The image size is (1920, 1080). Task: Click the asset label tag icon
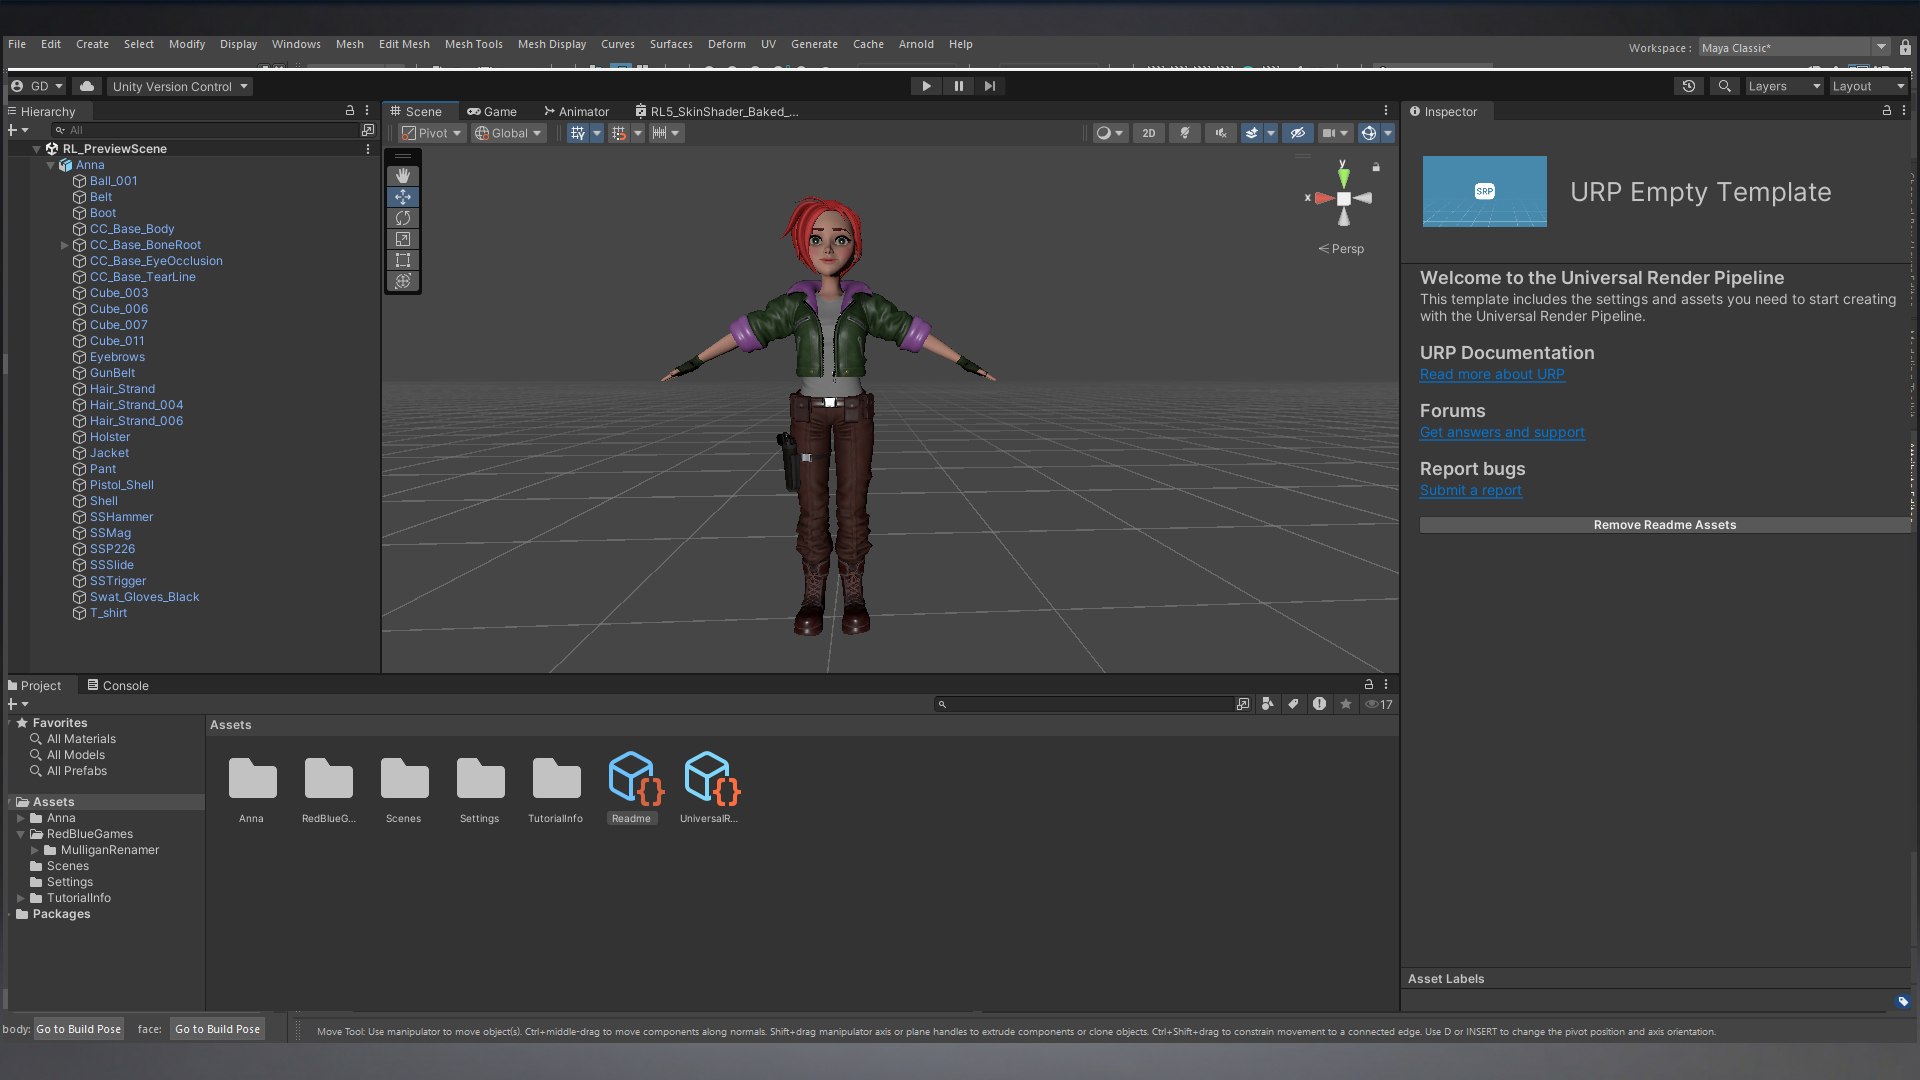[x=1902, y=1001]
